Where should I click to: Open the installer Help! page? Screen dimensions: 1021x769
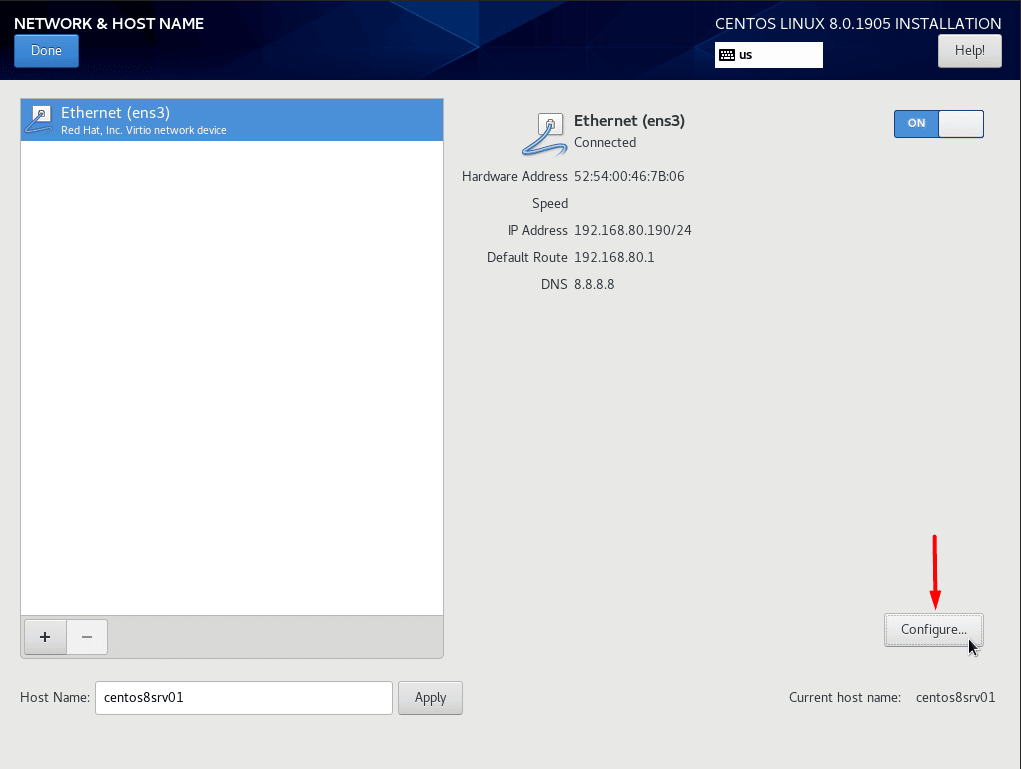coord(969,51)
